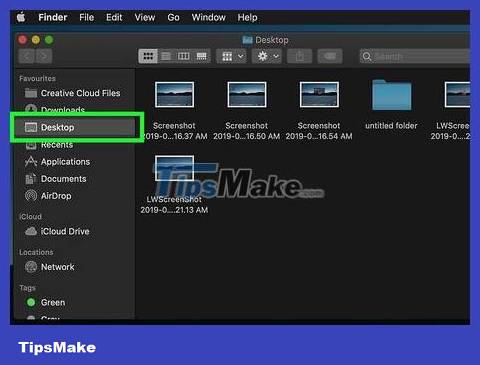480x365 pixels.
Task: Click the green tag color dot
Action: pyautogui.click(x=31, y=302)
